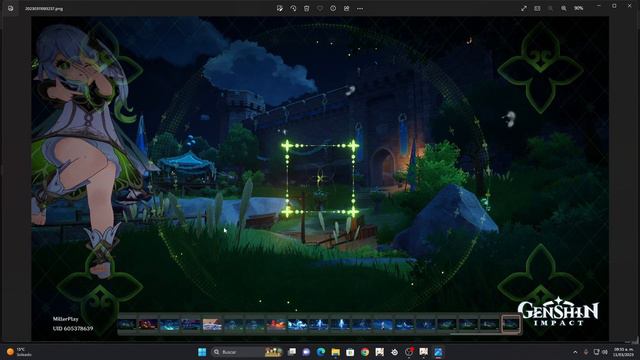Zoom in using the plus magnifier icon
This screenshot has width=640, height=360.
[x=564, y=8]
